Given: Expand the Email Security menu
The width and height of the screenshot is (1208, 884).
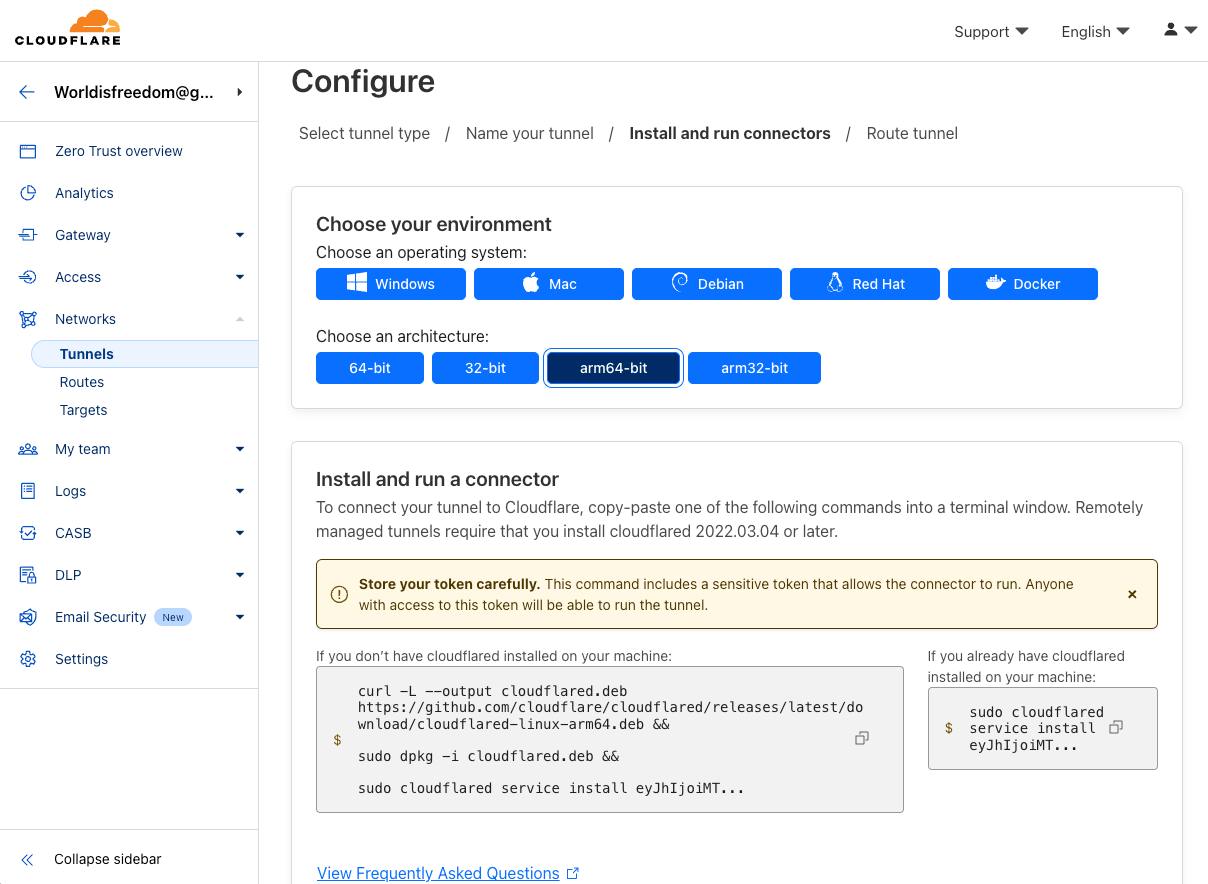Looking at the screenshot, I should [240, 617].
